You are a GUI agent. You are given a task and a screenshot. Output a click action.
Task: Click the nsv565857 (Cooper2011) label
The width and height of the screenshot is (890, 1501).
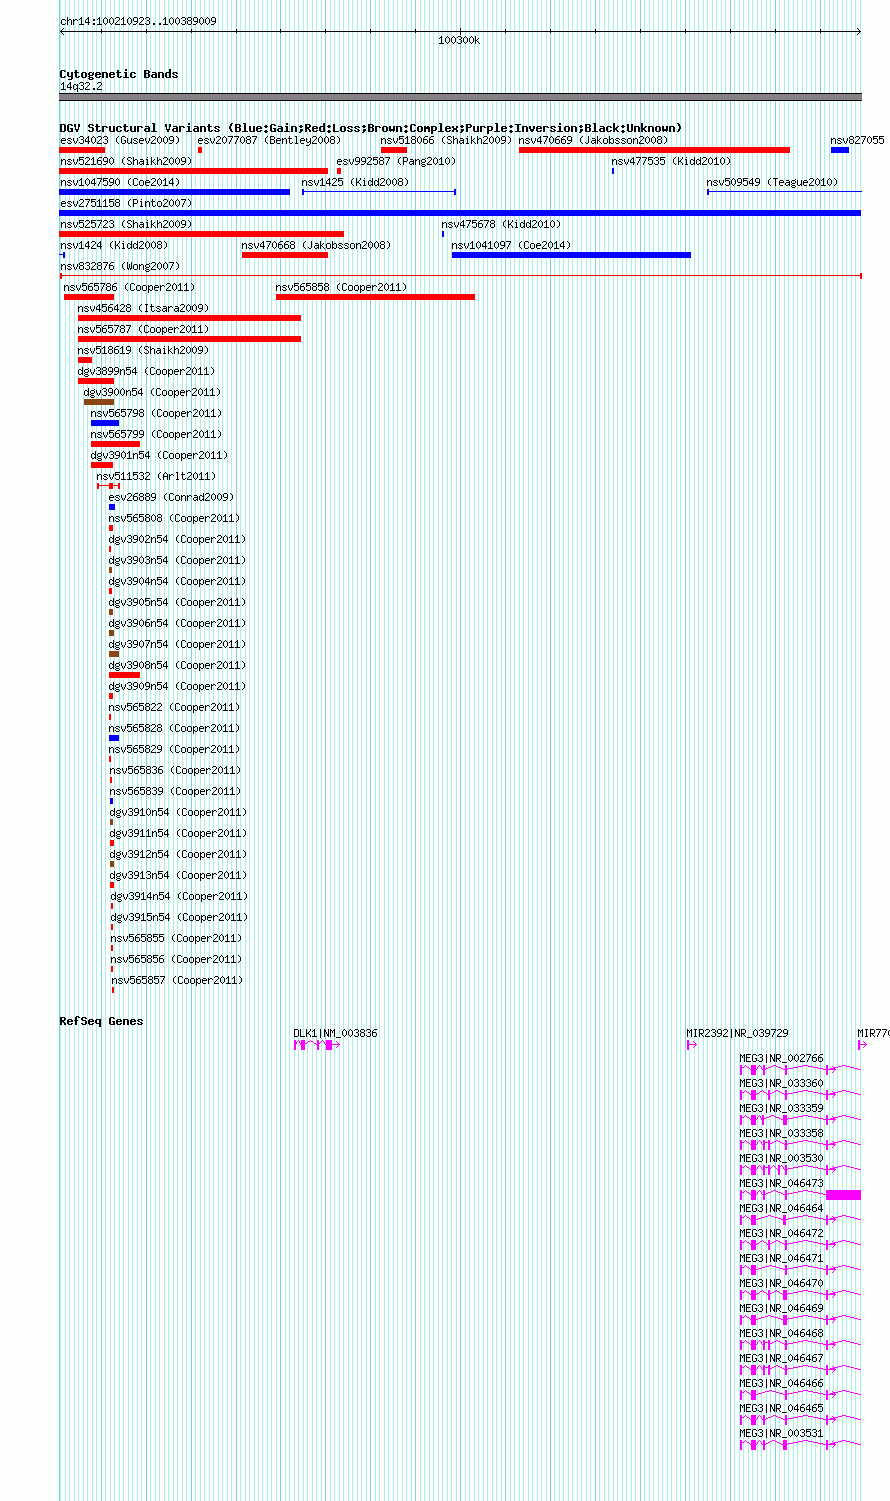click(178, 980)
